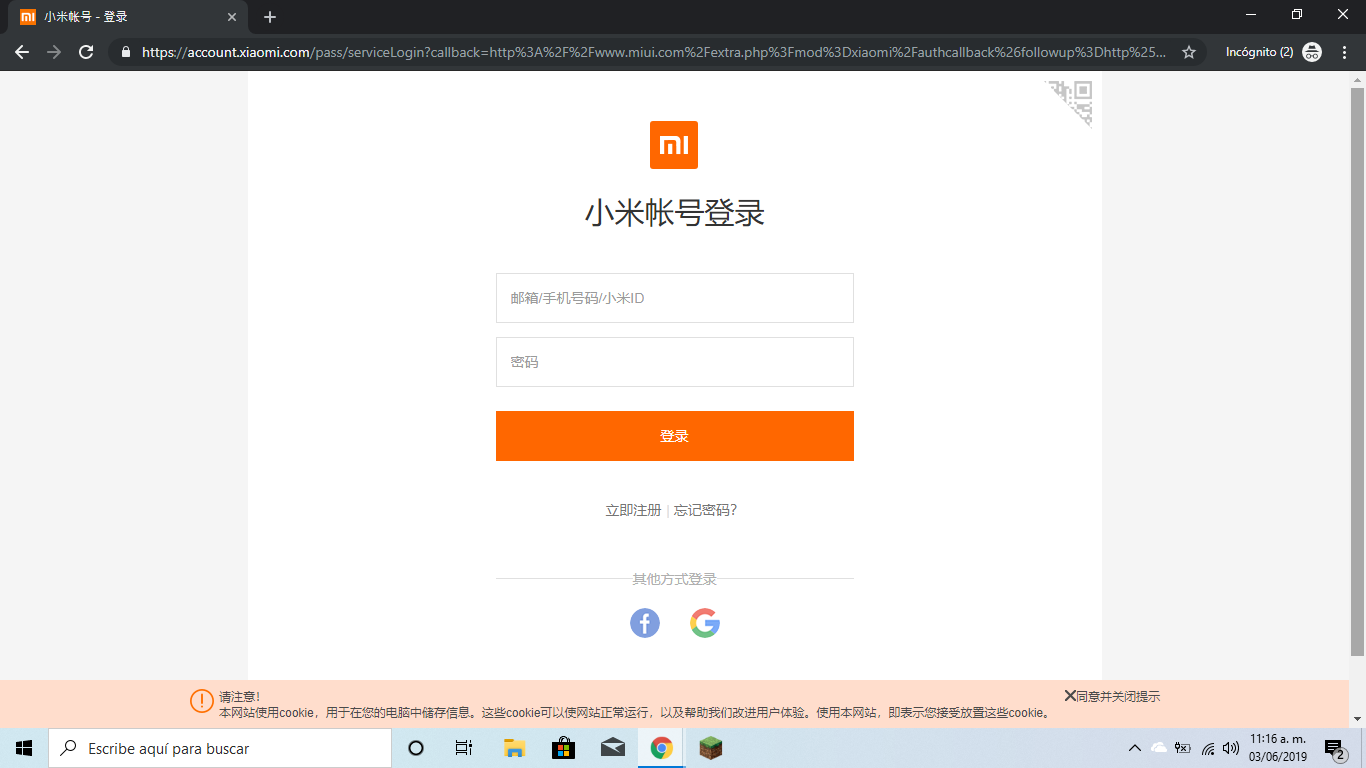Open Cortana circle icon in the taskbar
This screenshot has width=1366, height=768.
(416, 748)
